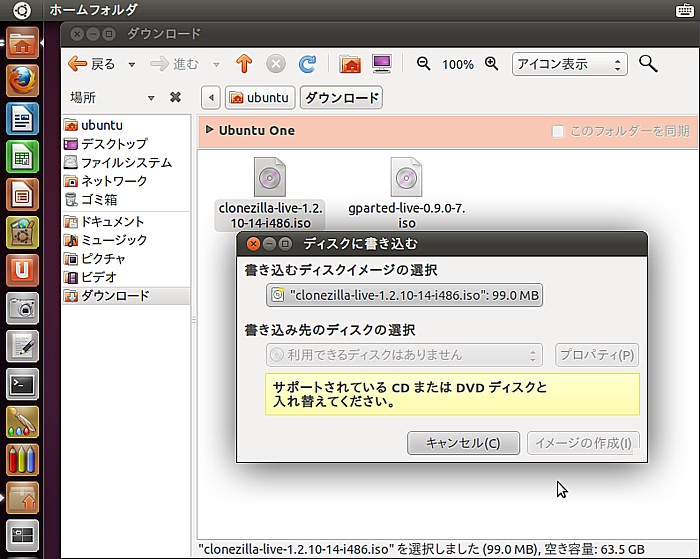Open the アイコン表示 view mode dropdown
The width and height of the screenshot is (700, 559).
pyautogui.click(x=570, y=64)
